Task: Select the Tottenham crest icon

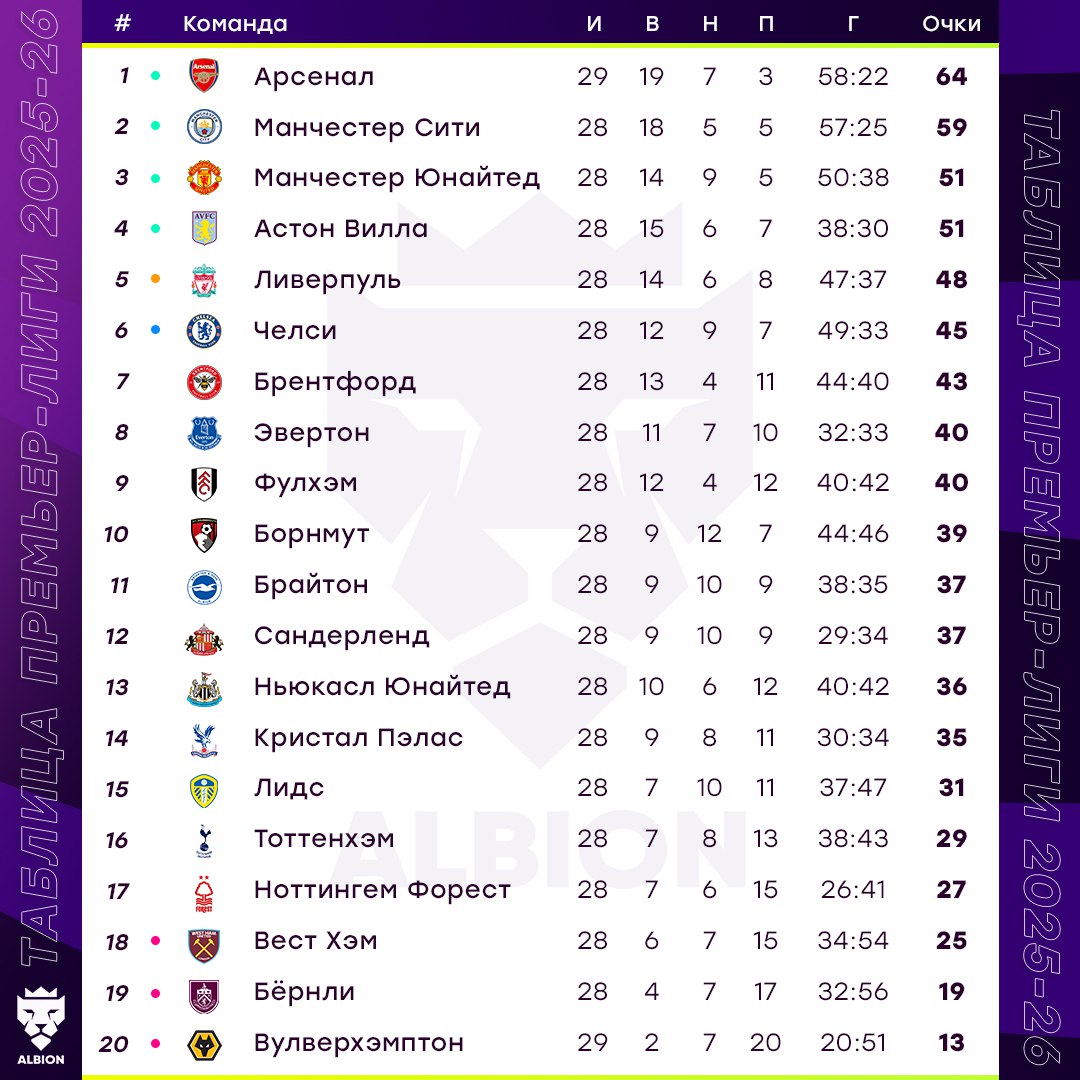Action: (204, 840)
